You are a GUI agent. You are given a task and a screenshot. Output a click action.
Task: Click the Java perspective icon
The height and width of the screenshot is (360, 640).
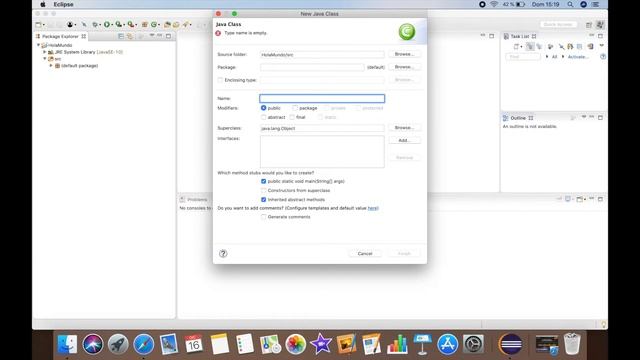point(600,25)
